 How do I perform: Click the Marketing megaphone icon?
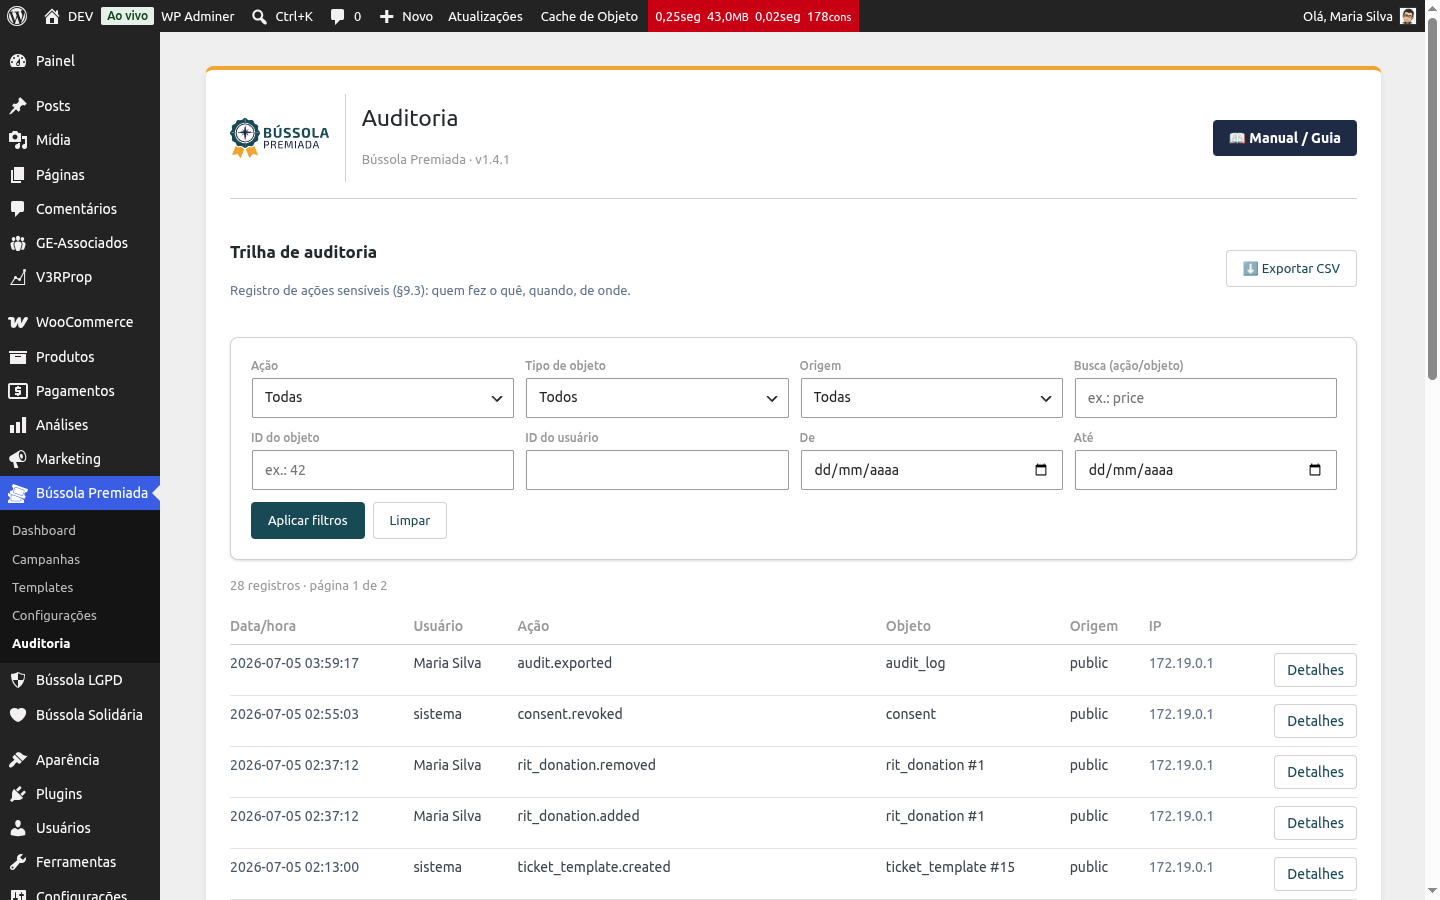(x=18, y=459)
